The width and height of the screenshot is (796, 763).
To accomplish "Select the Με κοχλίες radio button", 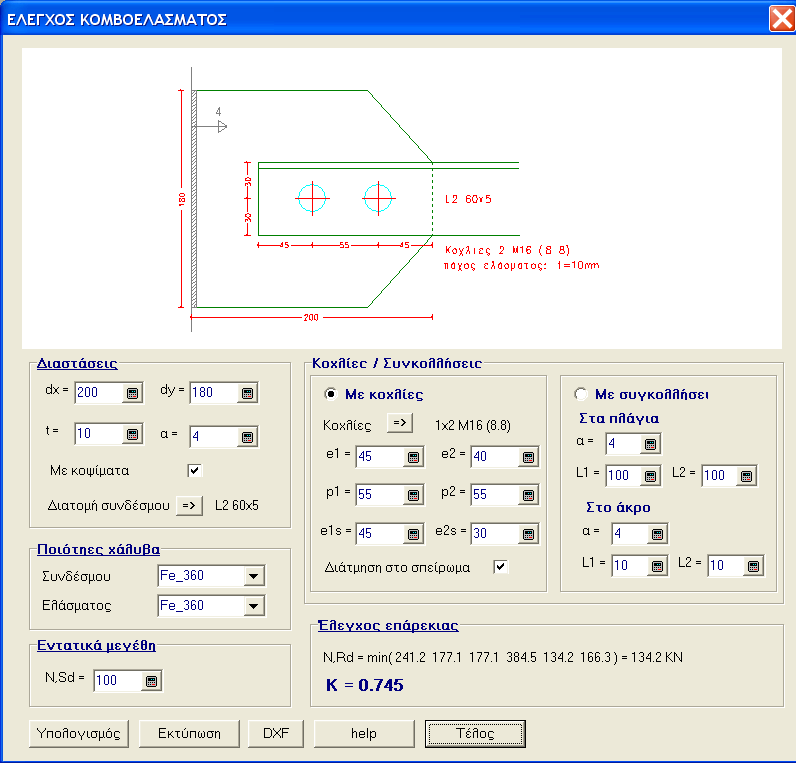I will point(330,394).
